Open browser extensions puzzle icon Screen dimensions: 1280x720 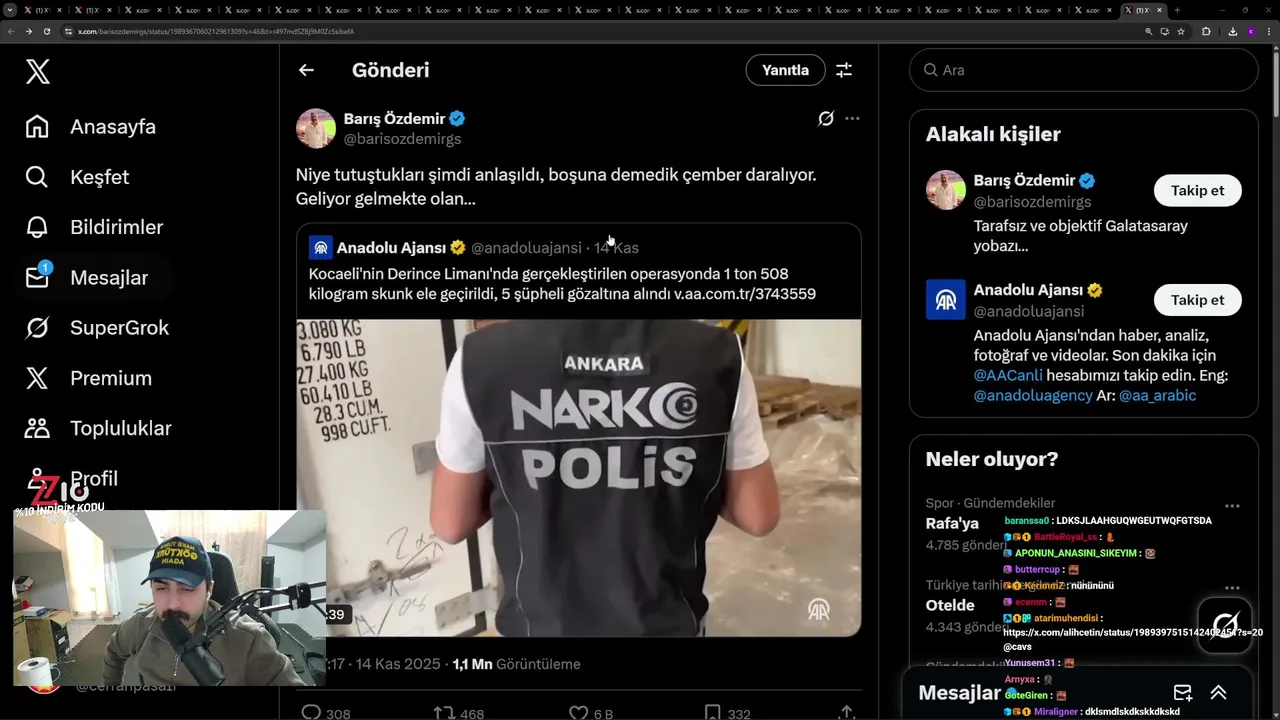[1206, 31]
